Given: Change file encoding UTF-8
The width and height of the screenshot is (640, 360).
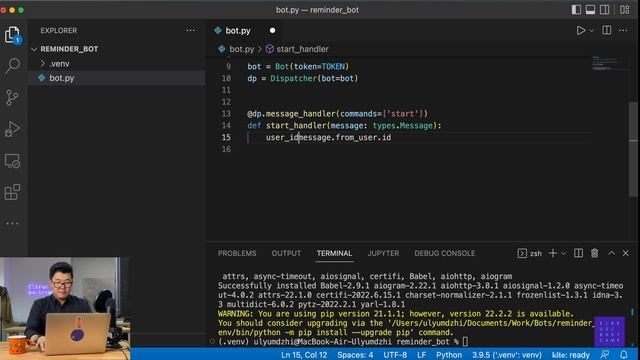Looking at the screenshot, I should pos(395,355).
